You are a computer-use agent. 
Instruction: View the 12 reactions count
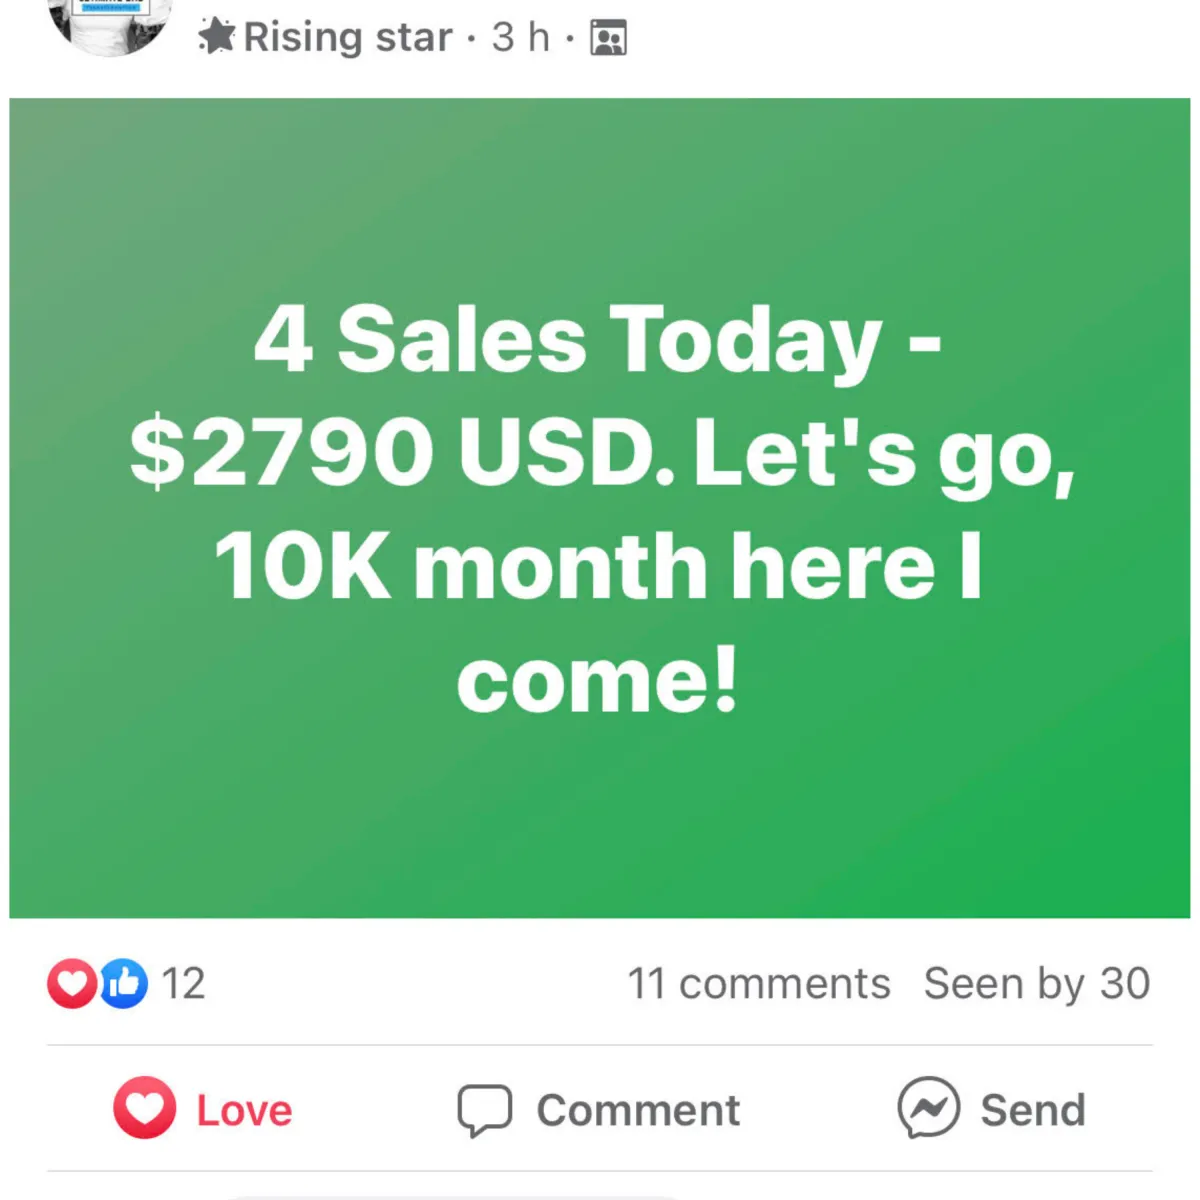[x=183, y=983]
